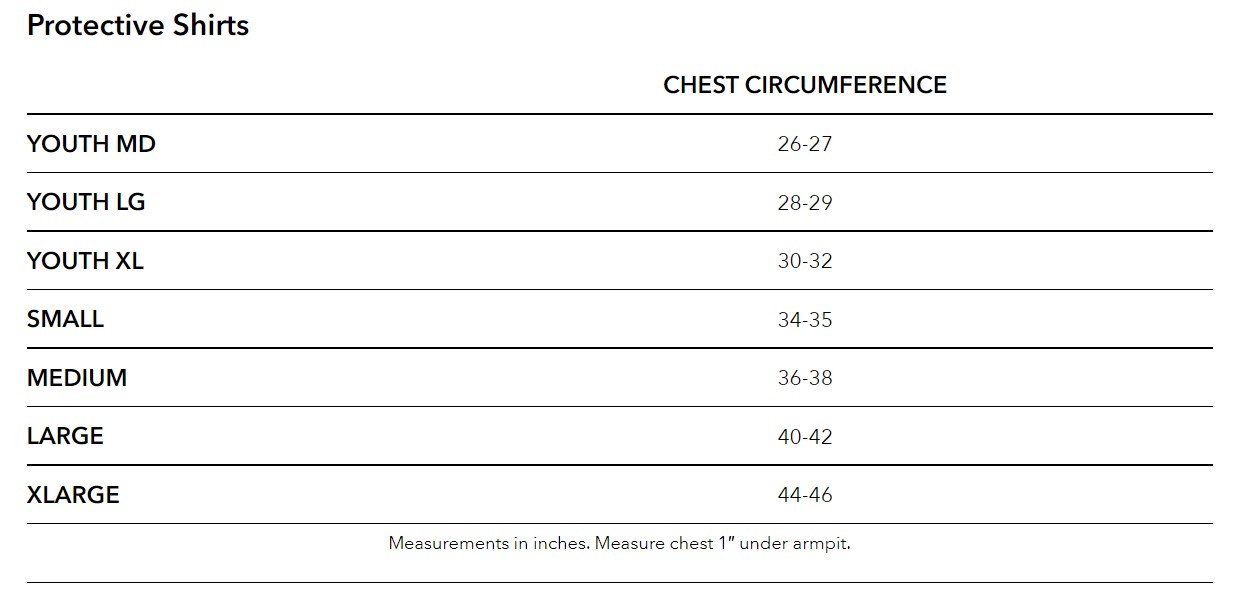Click the word Protective in the title
The image size is (1241, 601).
[x=88, y=26]
